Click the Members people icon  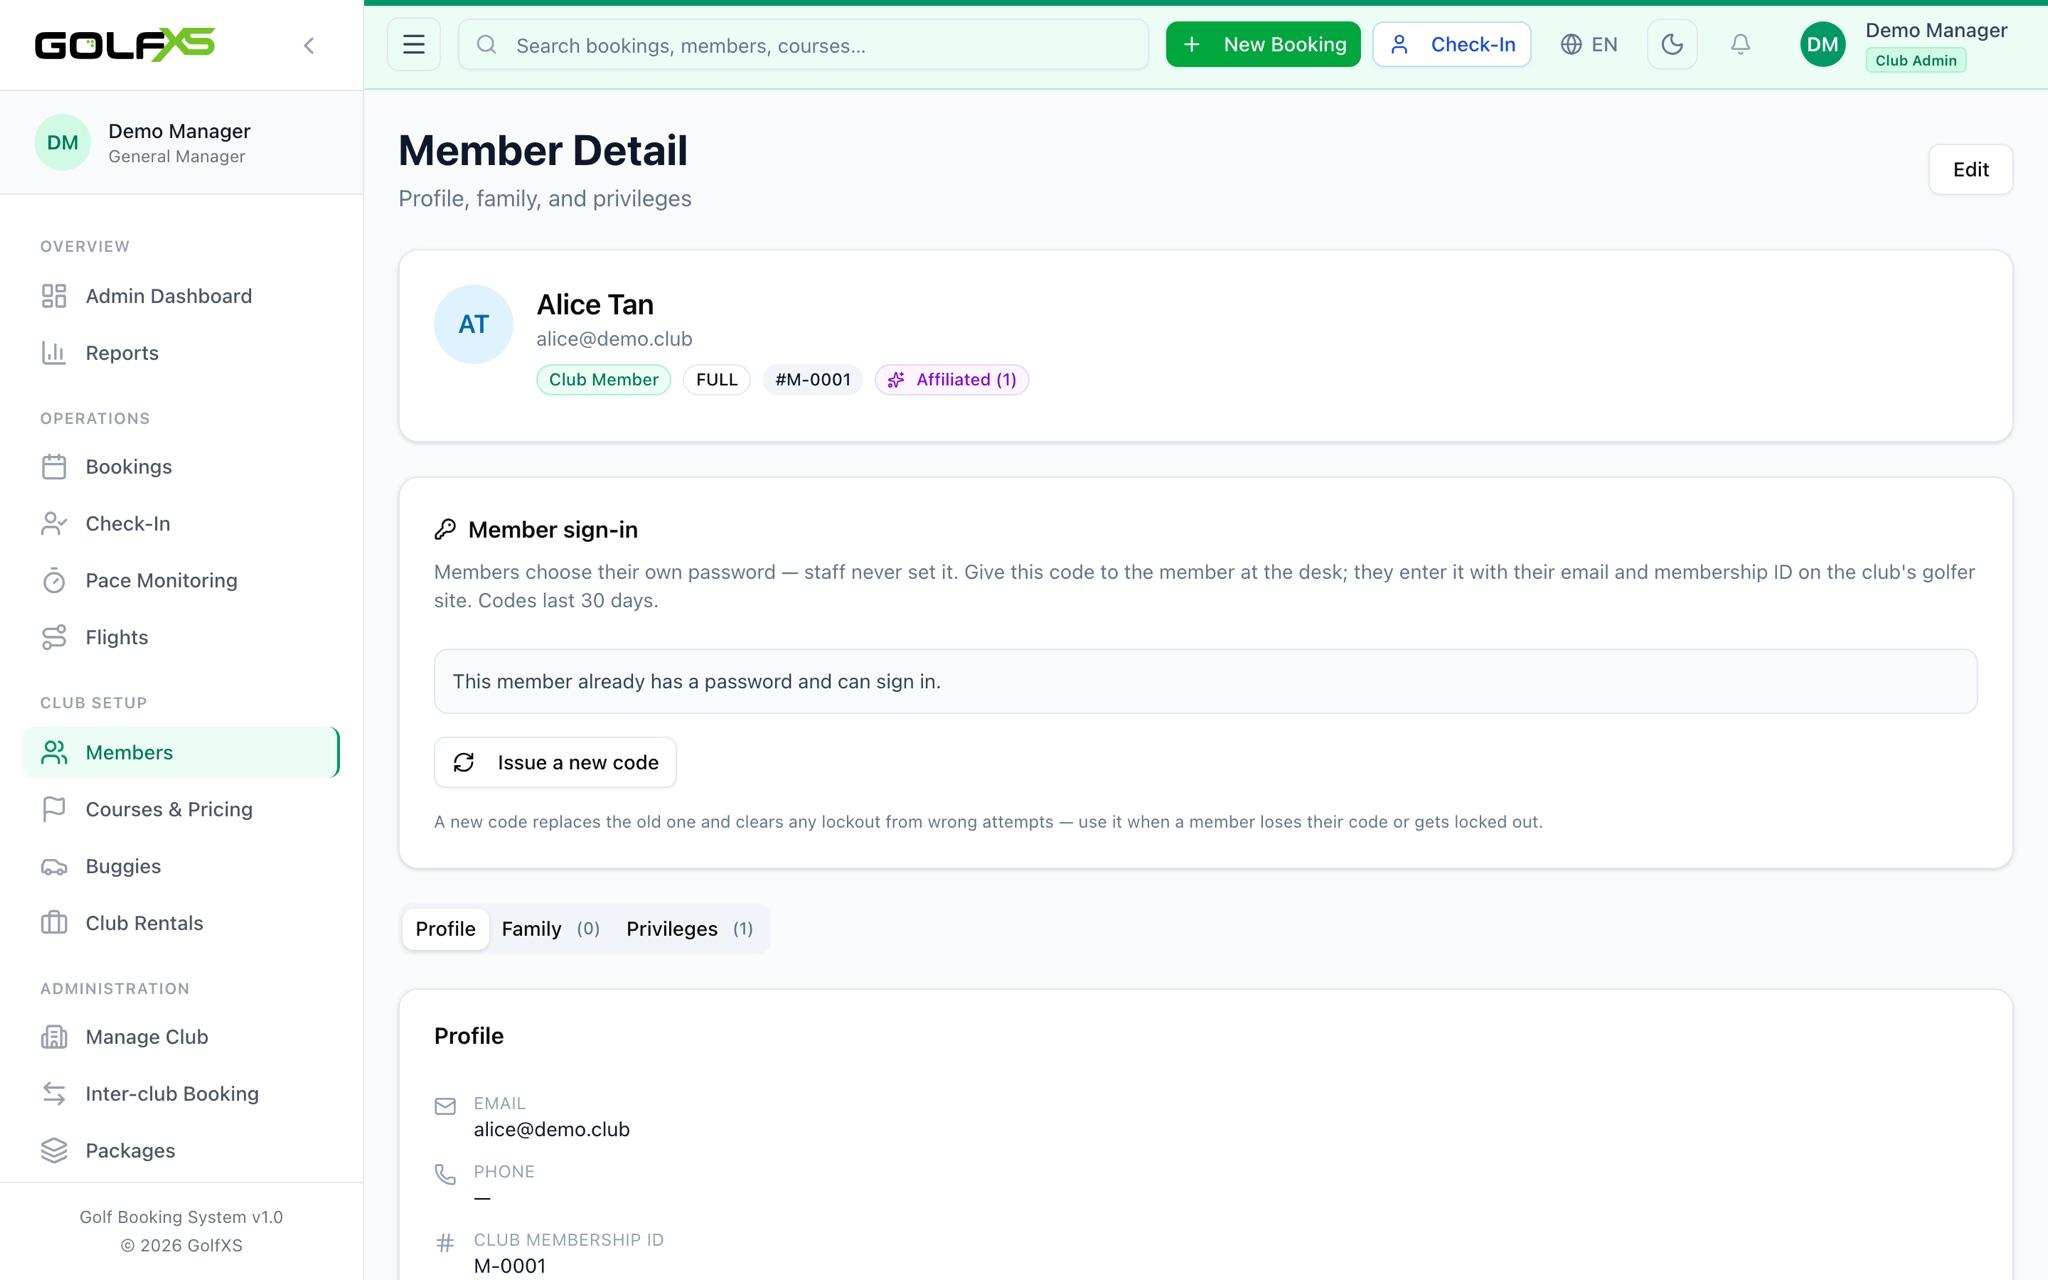[x=54, y=753]
